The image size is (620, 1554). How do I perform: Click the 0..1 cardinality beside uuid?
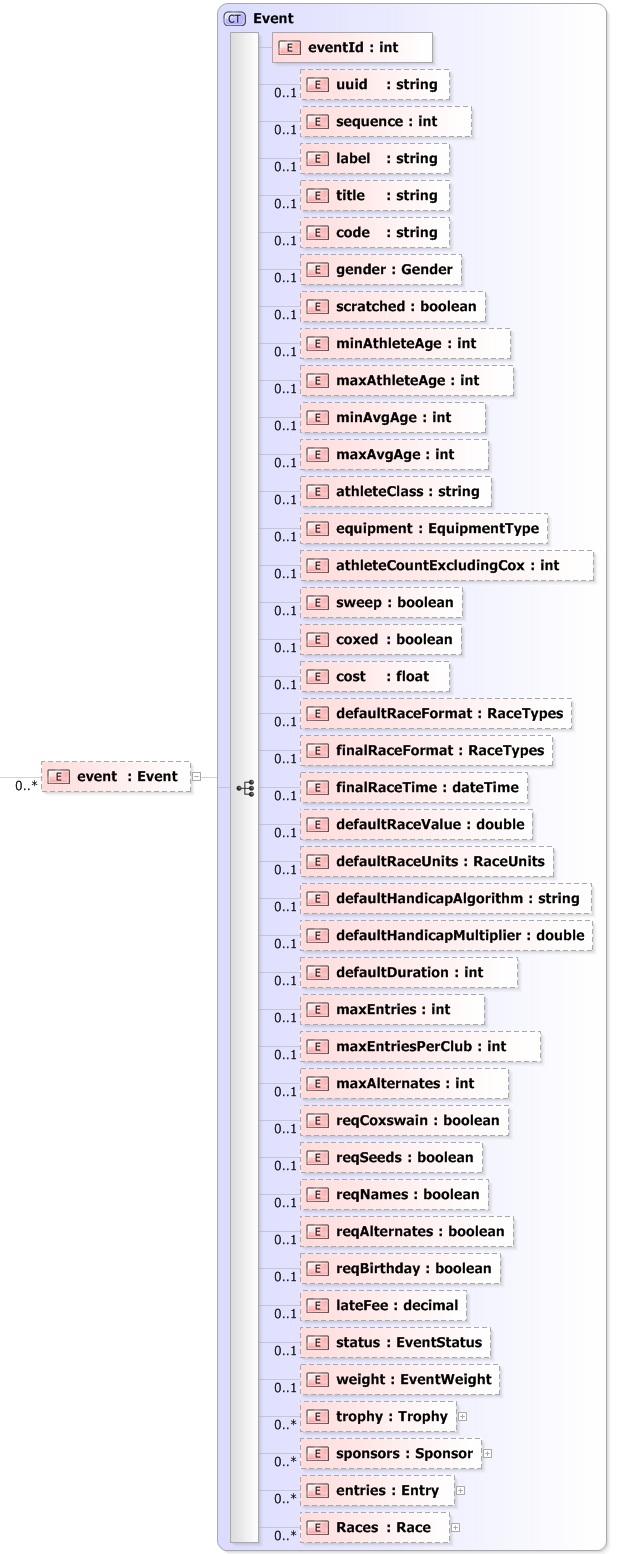tap(286, 93)
